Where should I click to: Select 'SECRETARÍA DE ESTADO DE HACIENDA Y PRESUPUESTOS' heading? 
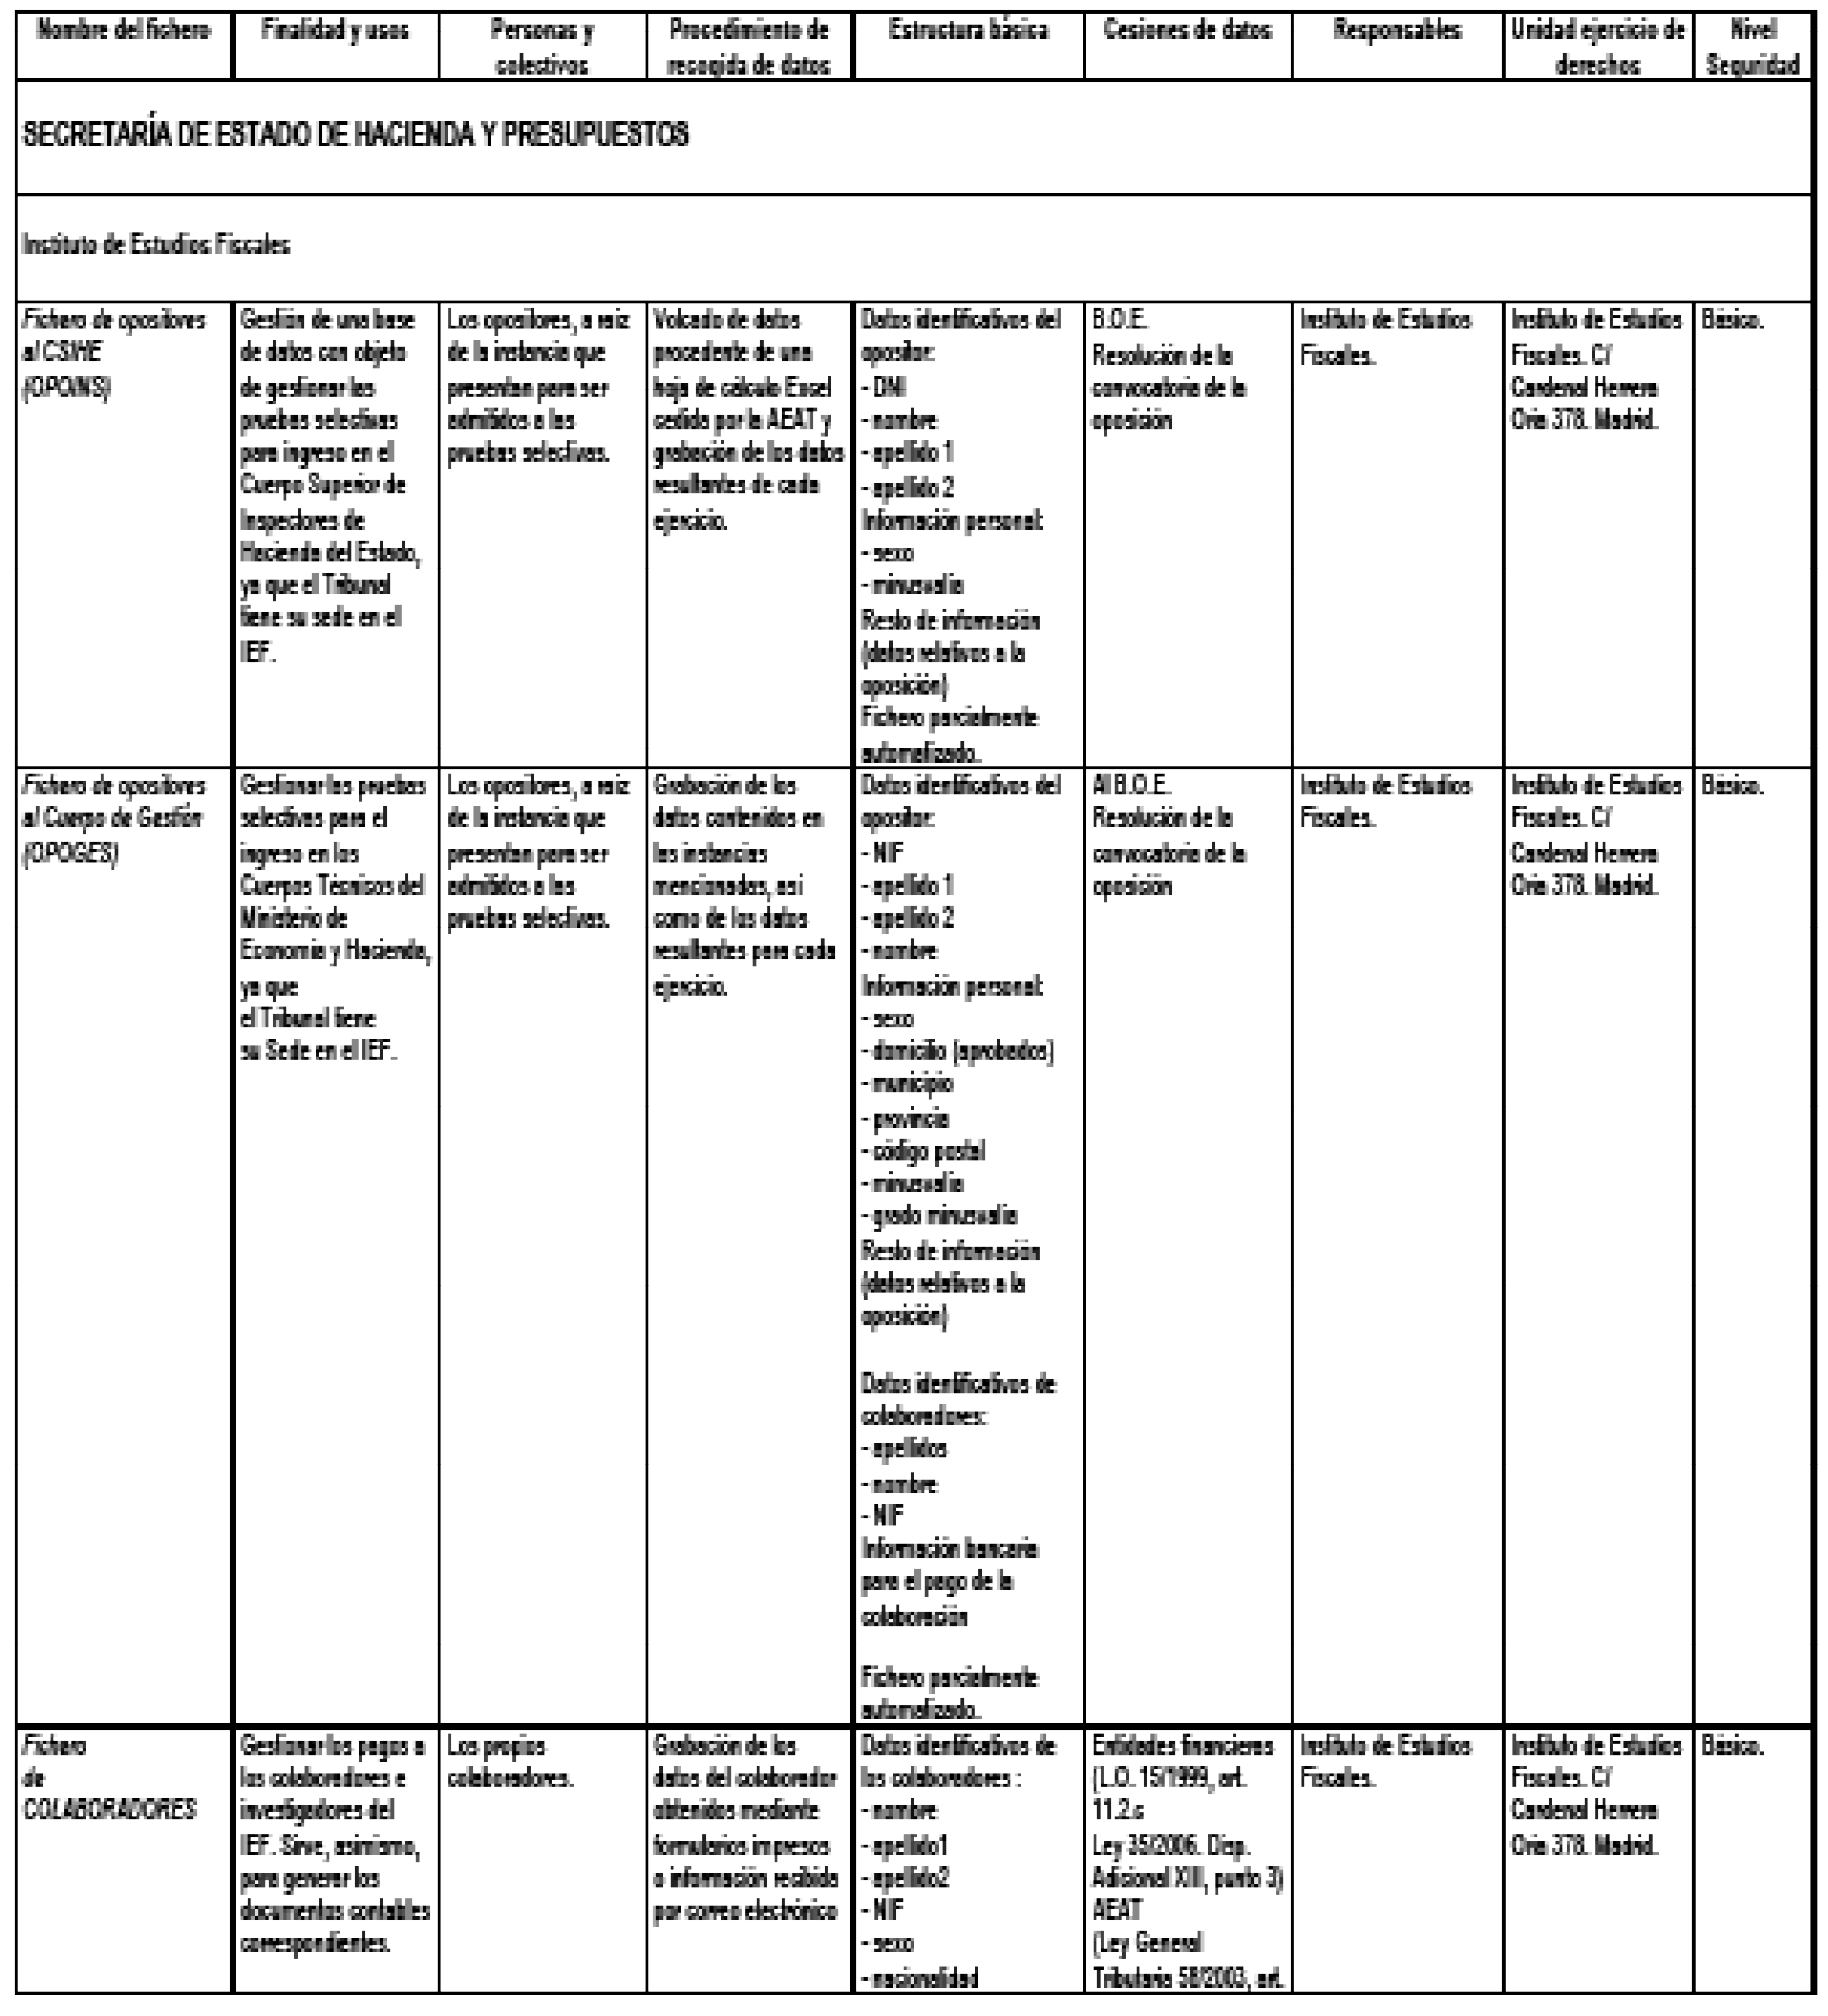(356, 135)
